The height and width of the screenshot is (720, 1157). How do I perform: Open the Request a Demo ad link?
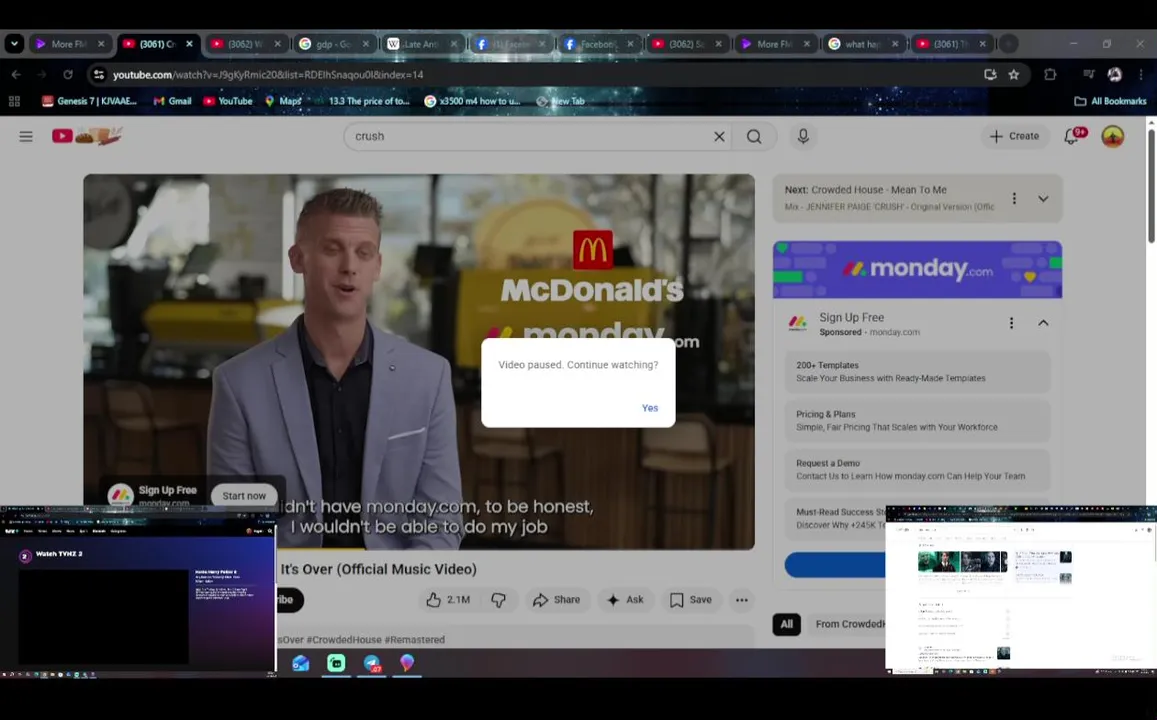pyautogui.click(x=917, y=470)
